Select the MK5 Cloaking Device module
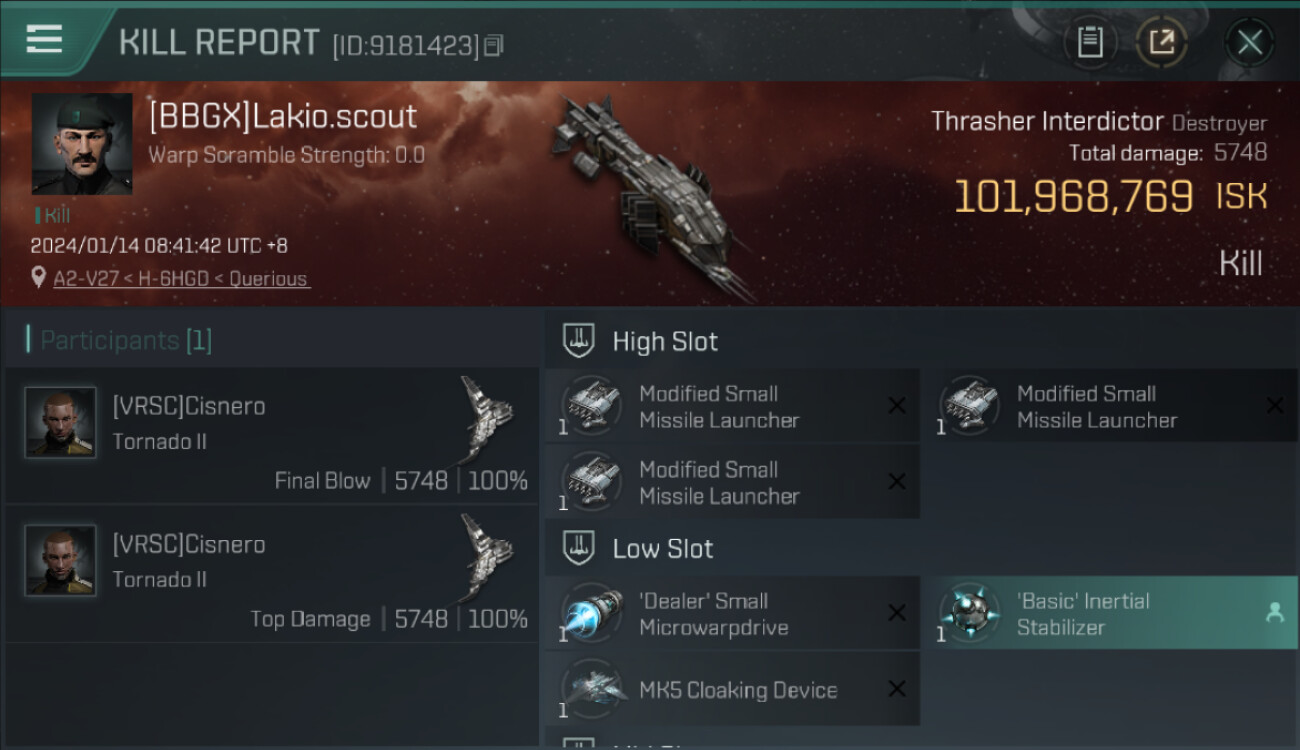 [x=732, y=689]
